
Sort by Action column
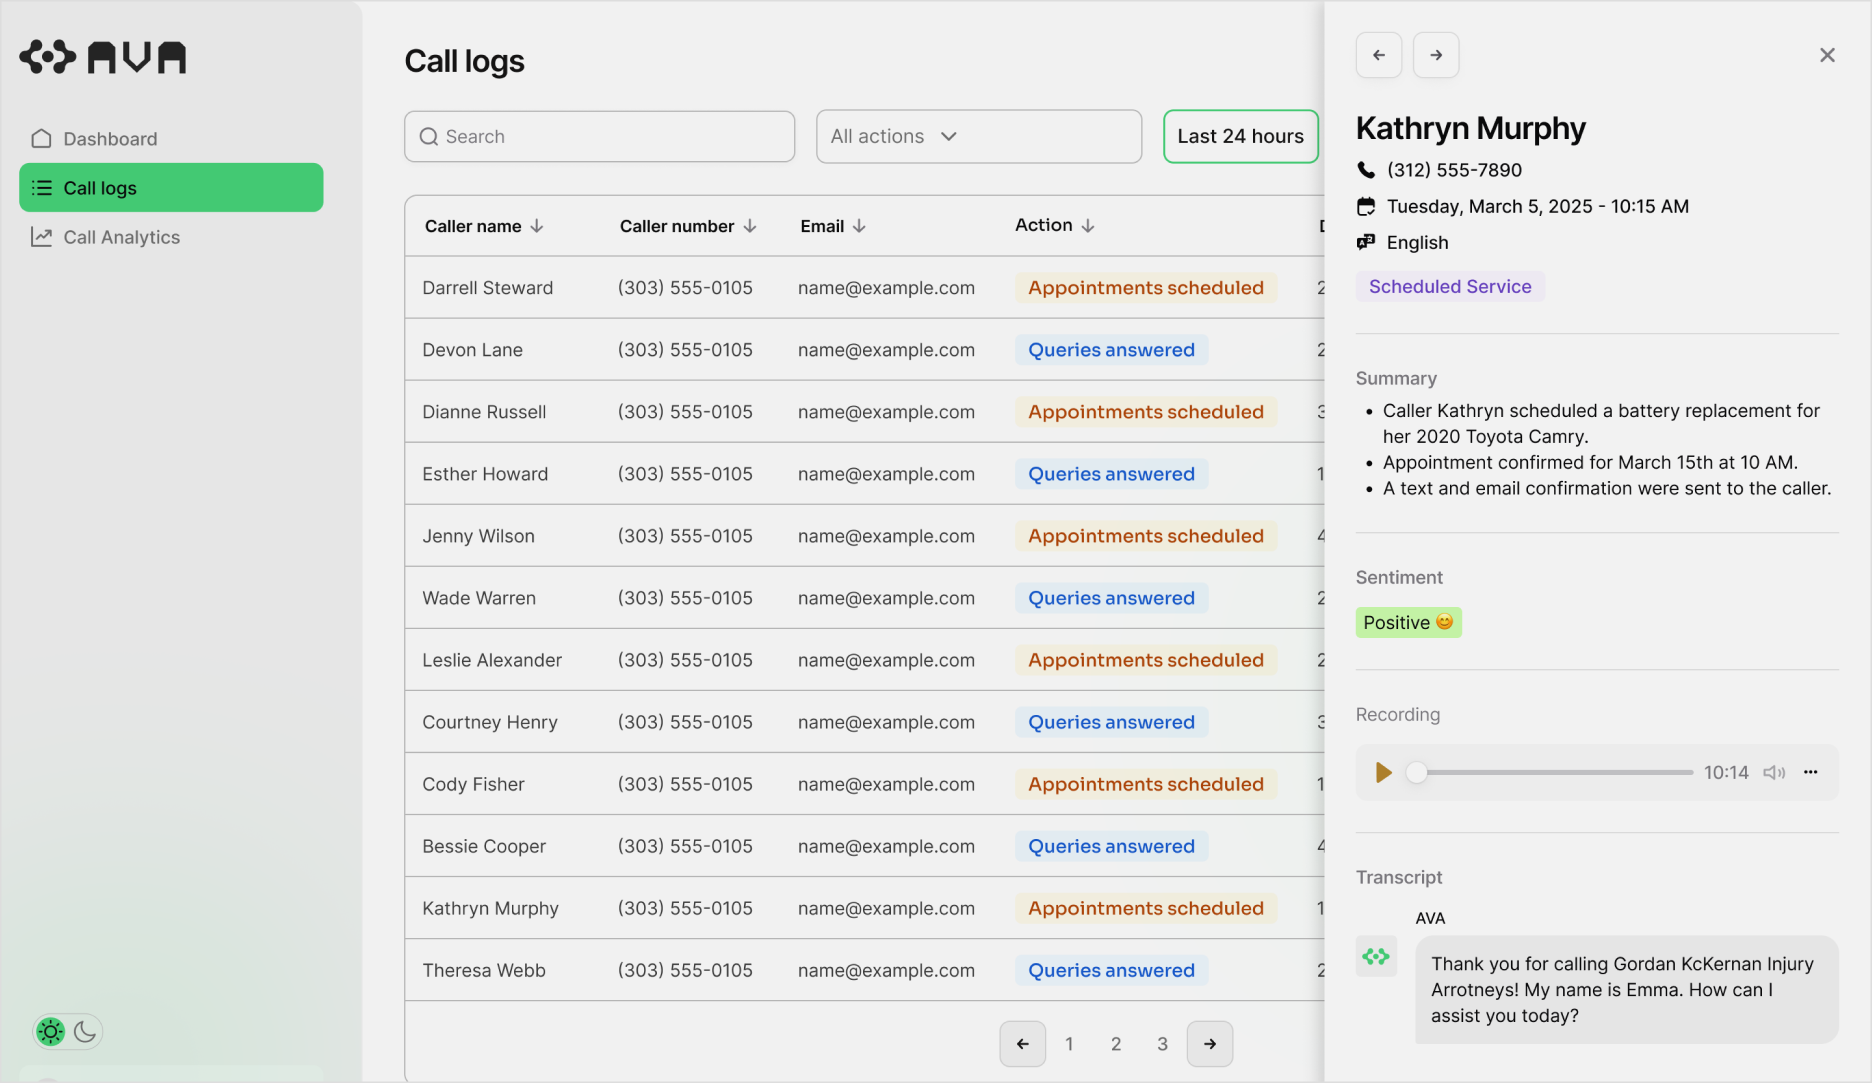coord(1055,226)
